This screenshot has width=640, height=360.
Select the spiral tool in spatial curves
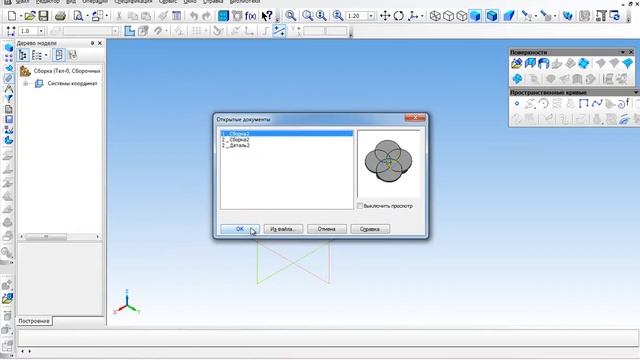(x=623, y=104)
